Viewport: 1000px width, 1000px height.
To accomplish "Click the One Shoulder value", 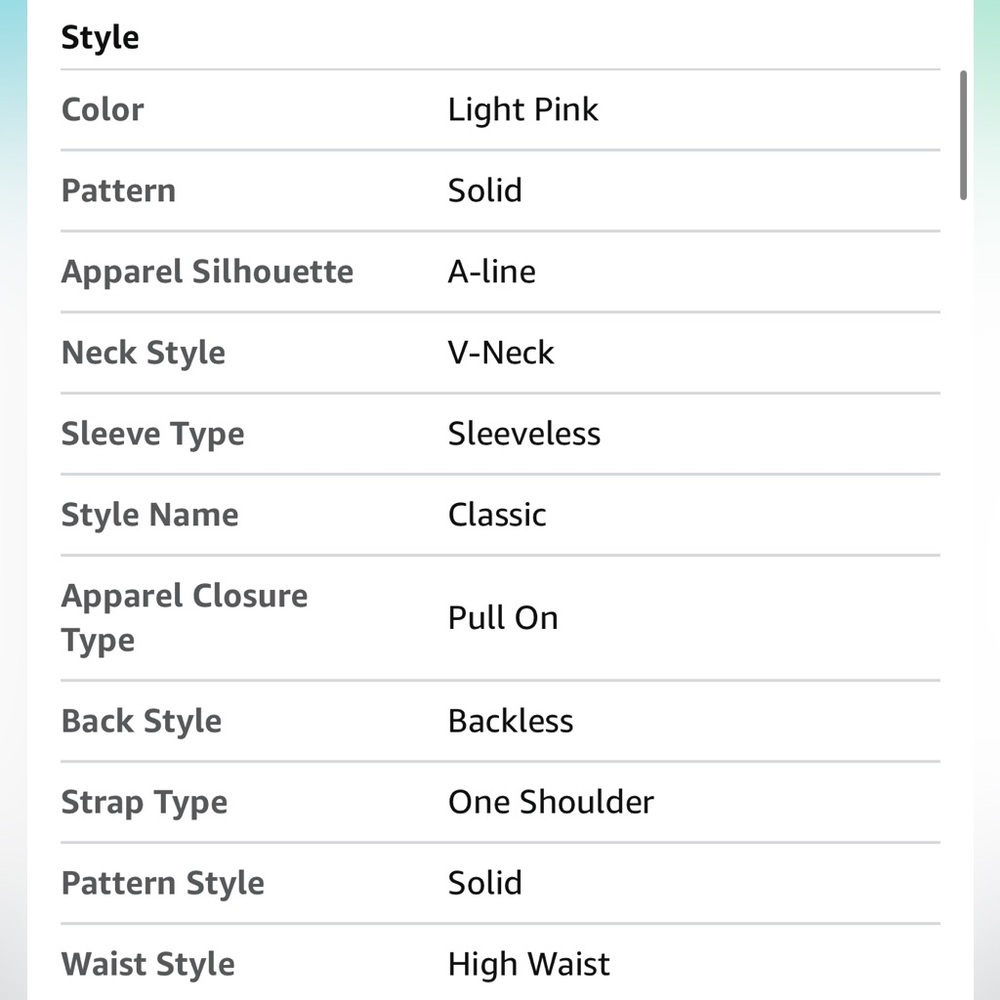I will pyautogui.click(x=551, y=802).
